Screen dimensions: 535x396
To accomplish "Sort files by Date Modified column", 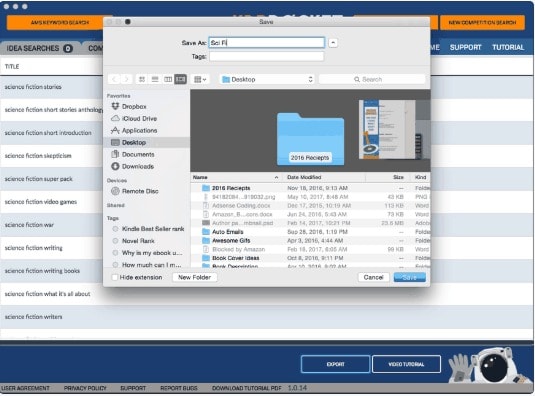I will coord(324,177).
